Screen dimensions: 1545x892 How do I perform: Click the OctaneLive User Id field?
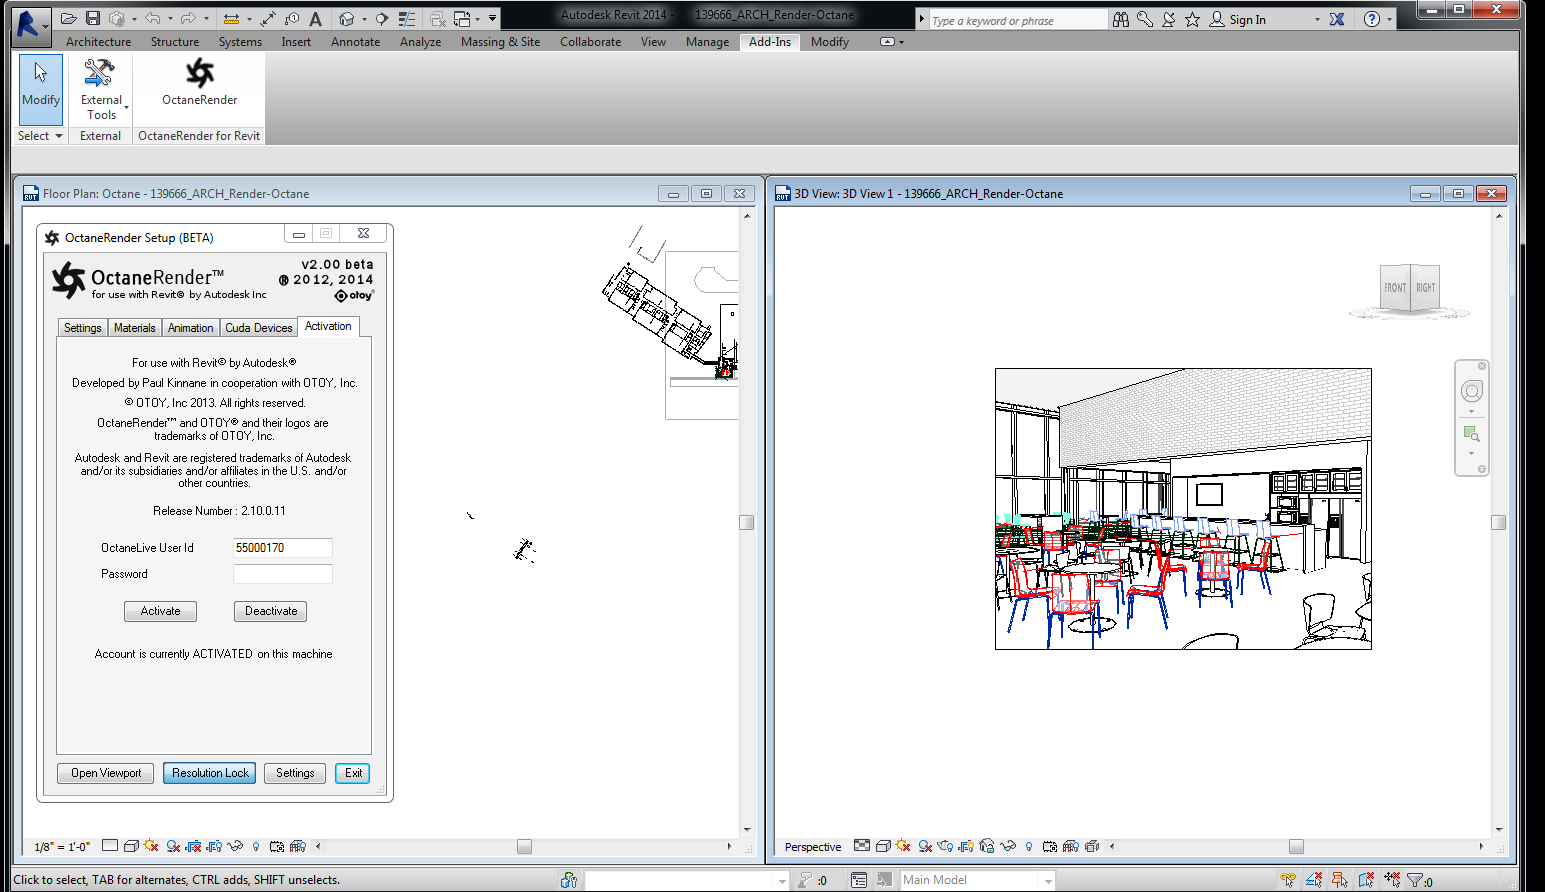[x=283, y=548]
